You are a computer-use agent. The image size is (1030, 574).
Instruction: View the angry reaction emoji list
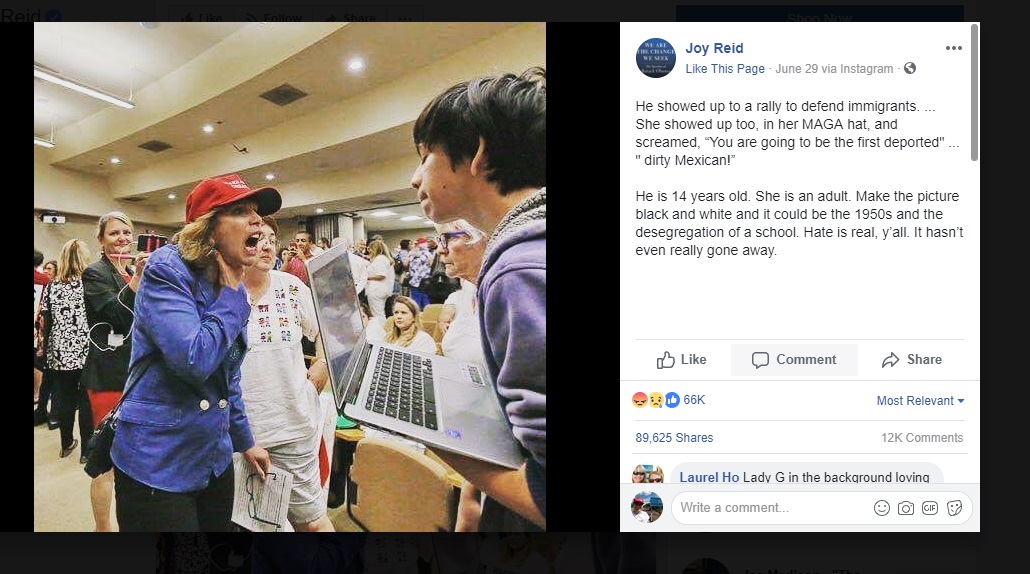[x=640, y=400]
